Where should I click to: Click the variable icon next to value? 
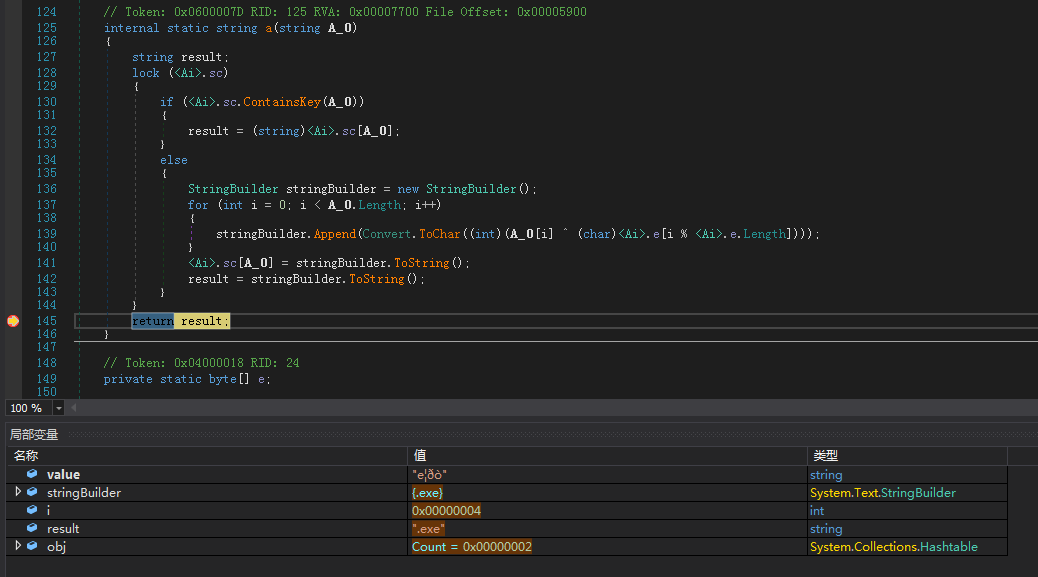(32, 474)
